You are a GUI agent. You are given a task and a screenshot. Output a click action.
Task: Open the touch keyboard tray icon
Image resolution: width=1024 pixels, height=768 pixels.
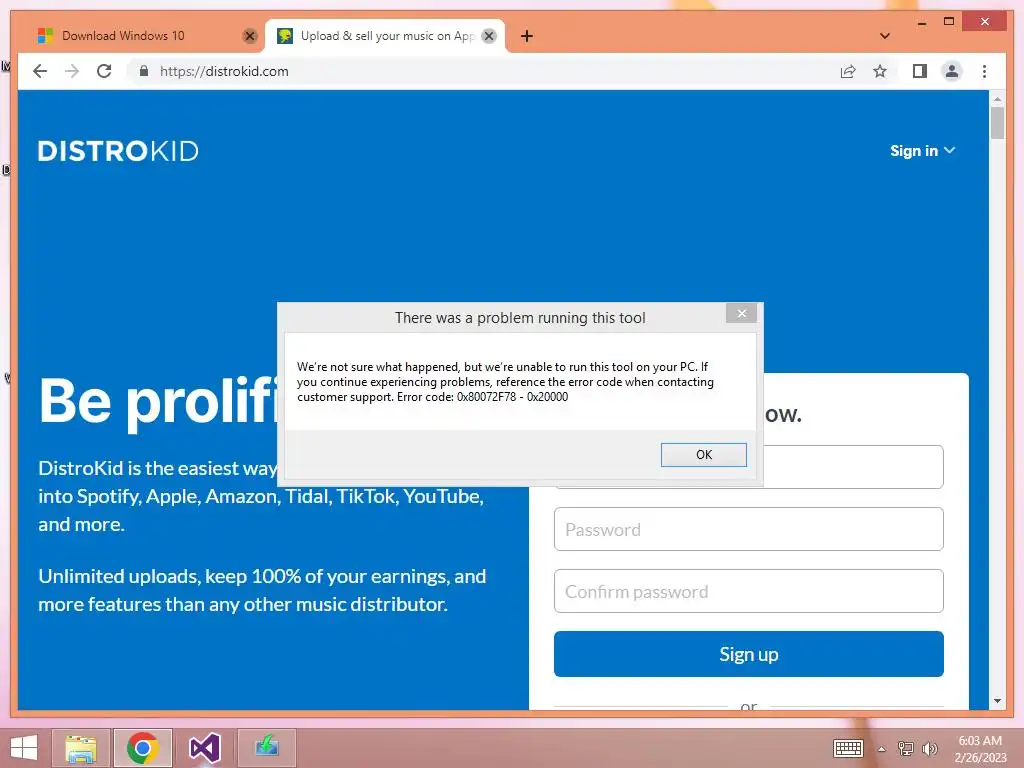848,748
